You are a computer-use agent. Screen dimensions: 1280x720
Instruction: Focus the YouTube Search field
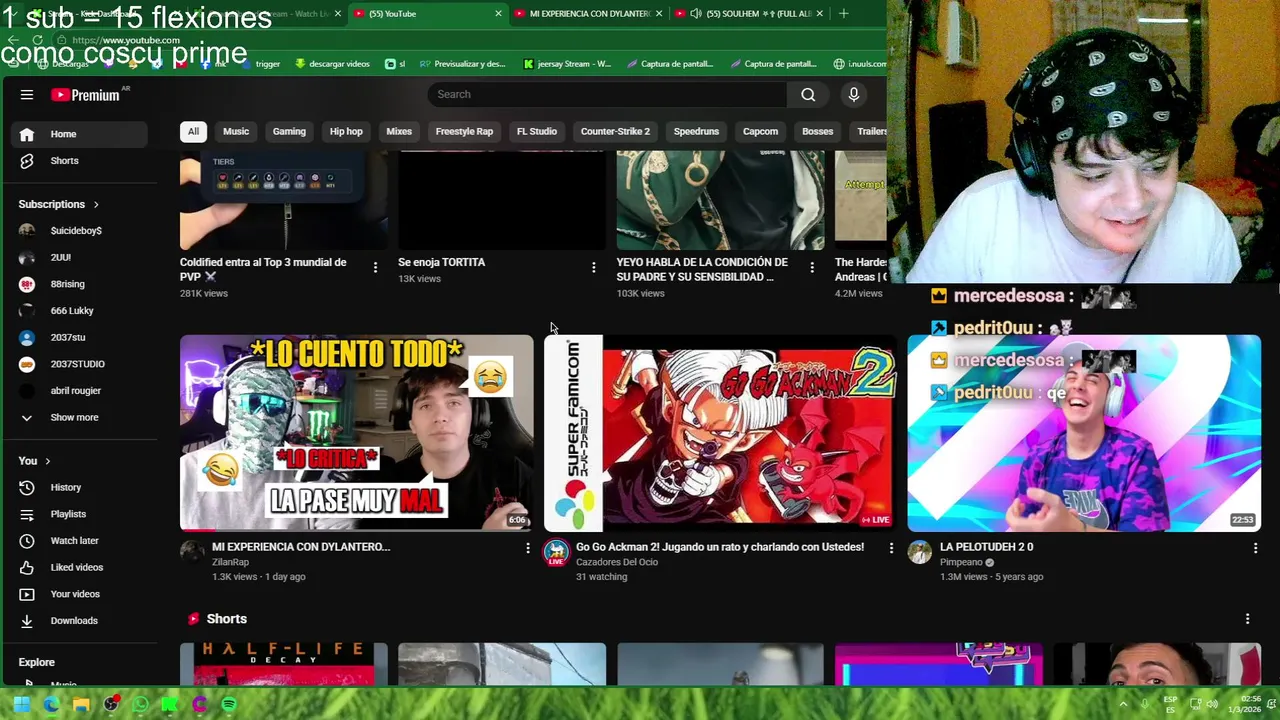[607, 94]
